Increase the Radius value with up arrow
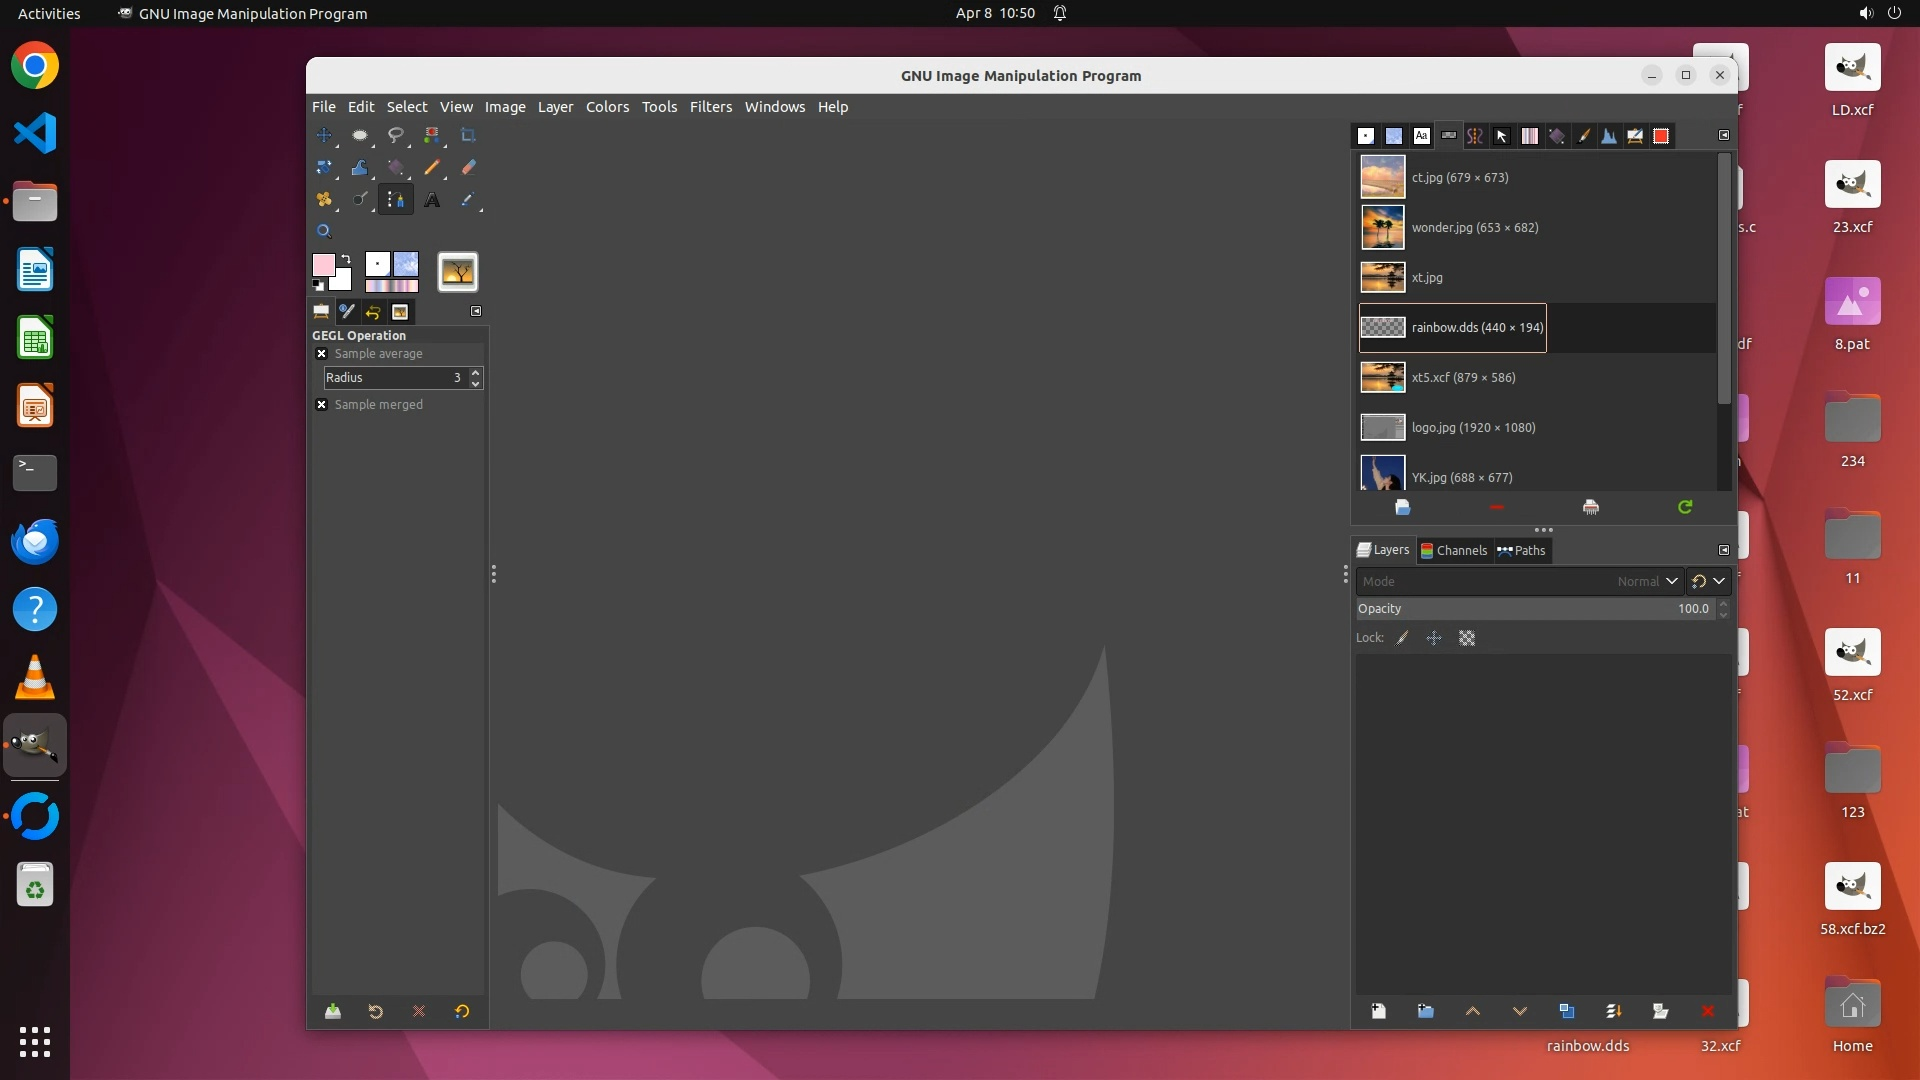This screenshot has width=1920, height=1080. 476,372
